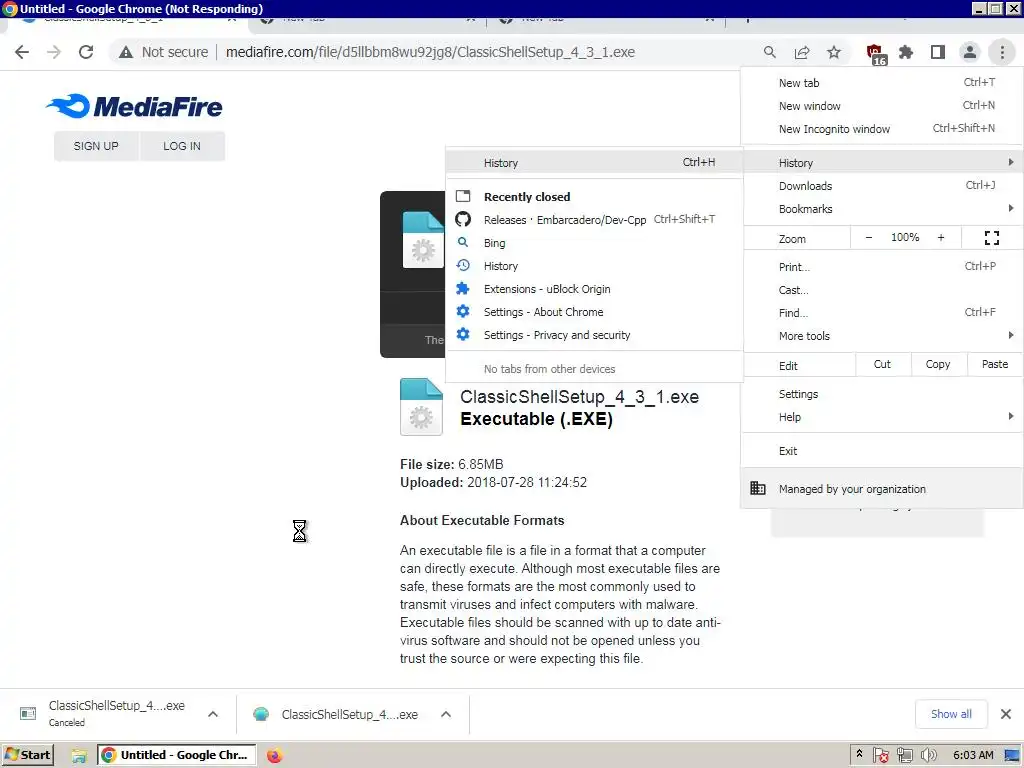This screenshot has width=1024, height=768.
Task: Open the profile avatar icon
Action: [970, 52]
